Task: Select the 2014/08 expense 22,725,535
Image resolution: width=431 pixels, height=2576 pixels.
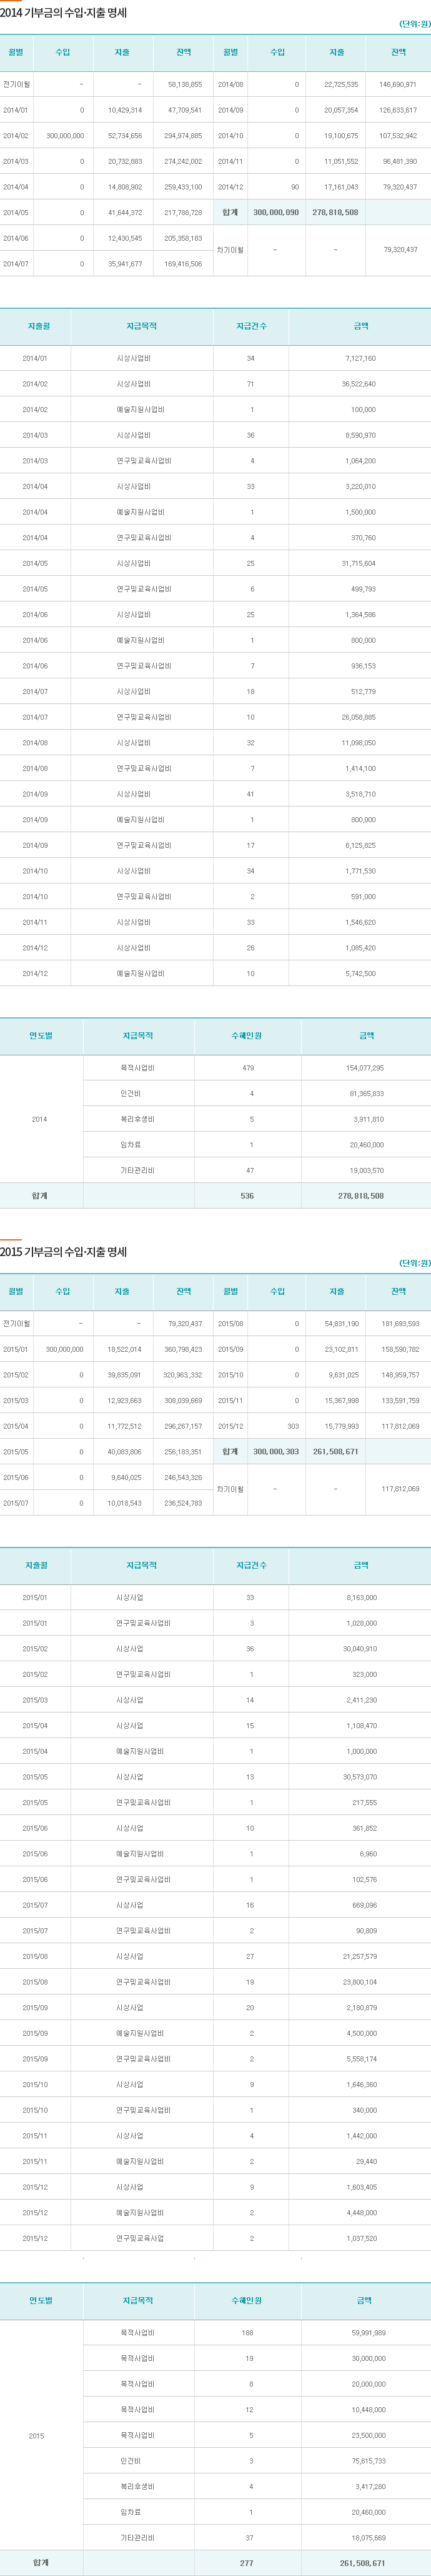Action: [341, 85]
